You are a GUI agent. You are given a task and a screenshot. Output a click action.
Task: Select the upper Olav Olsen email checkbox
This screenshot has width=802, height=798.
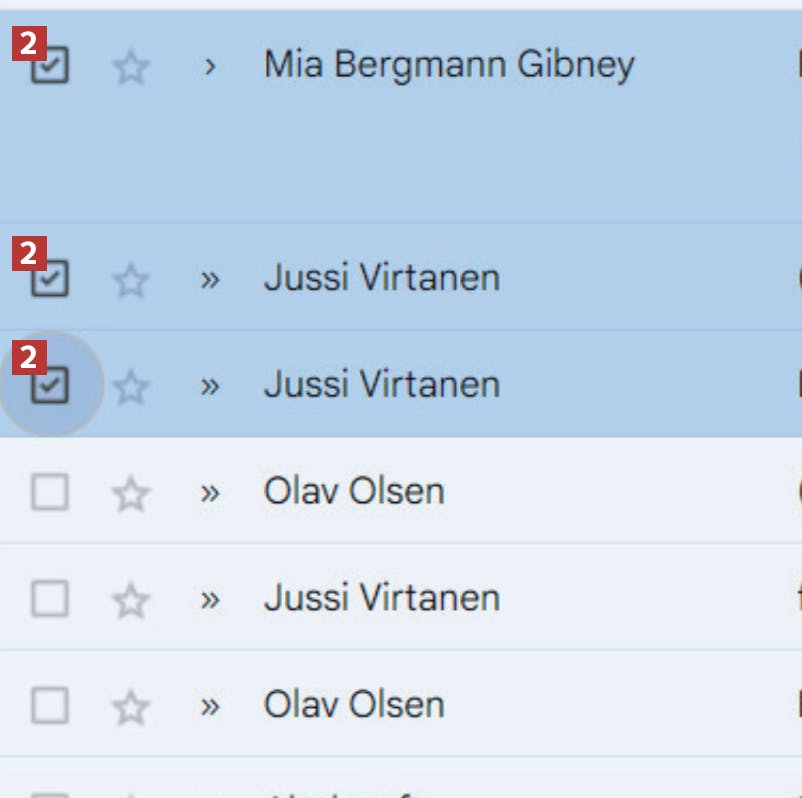pos(50,493)
